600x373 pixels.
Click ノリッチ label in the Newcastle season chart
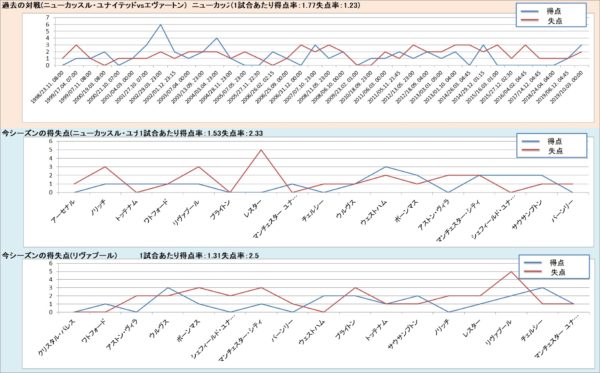(99, 208)
